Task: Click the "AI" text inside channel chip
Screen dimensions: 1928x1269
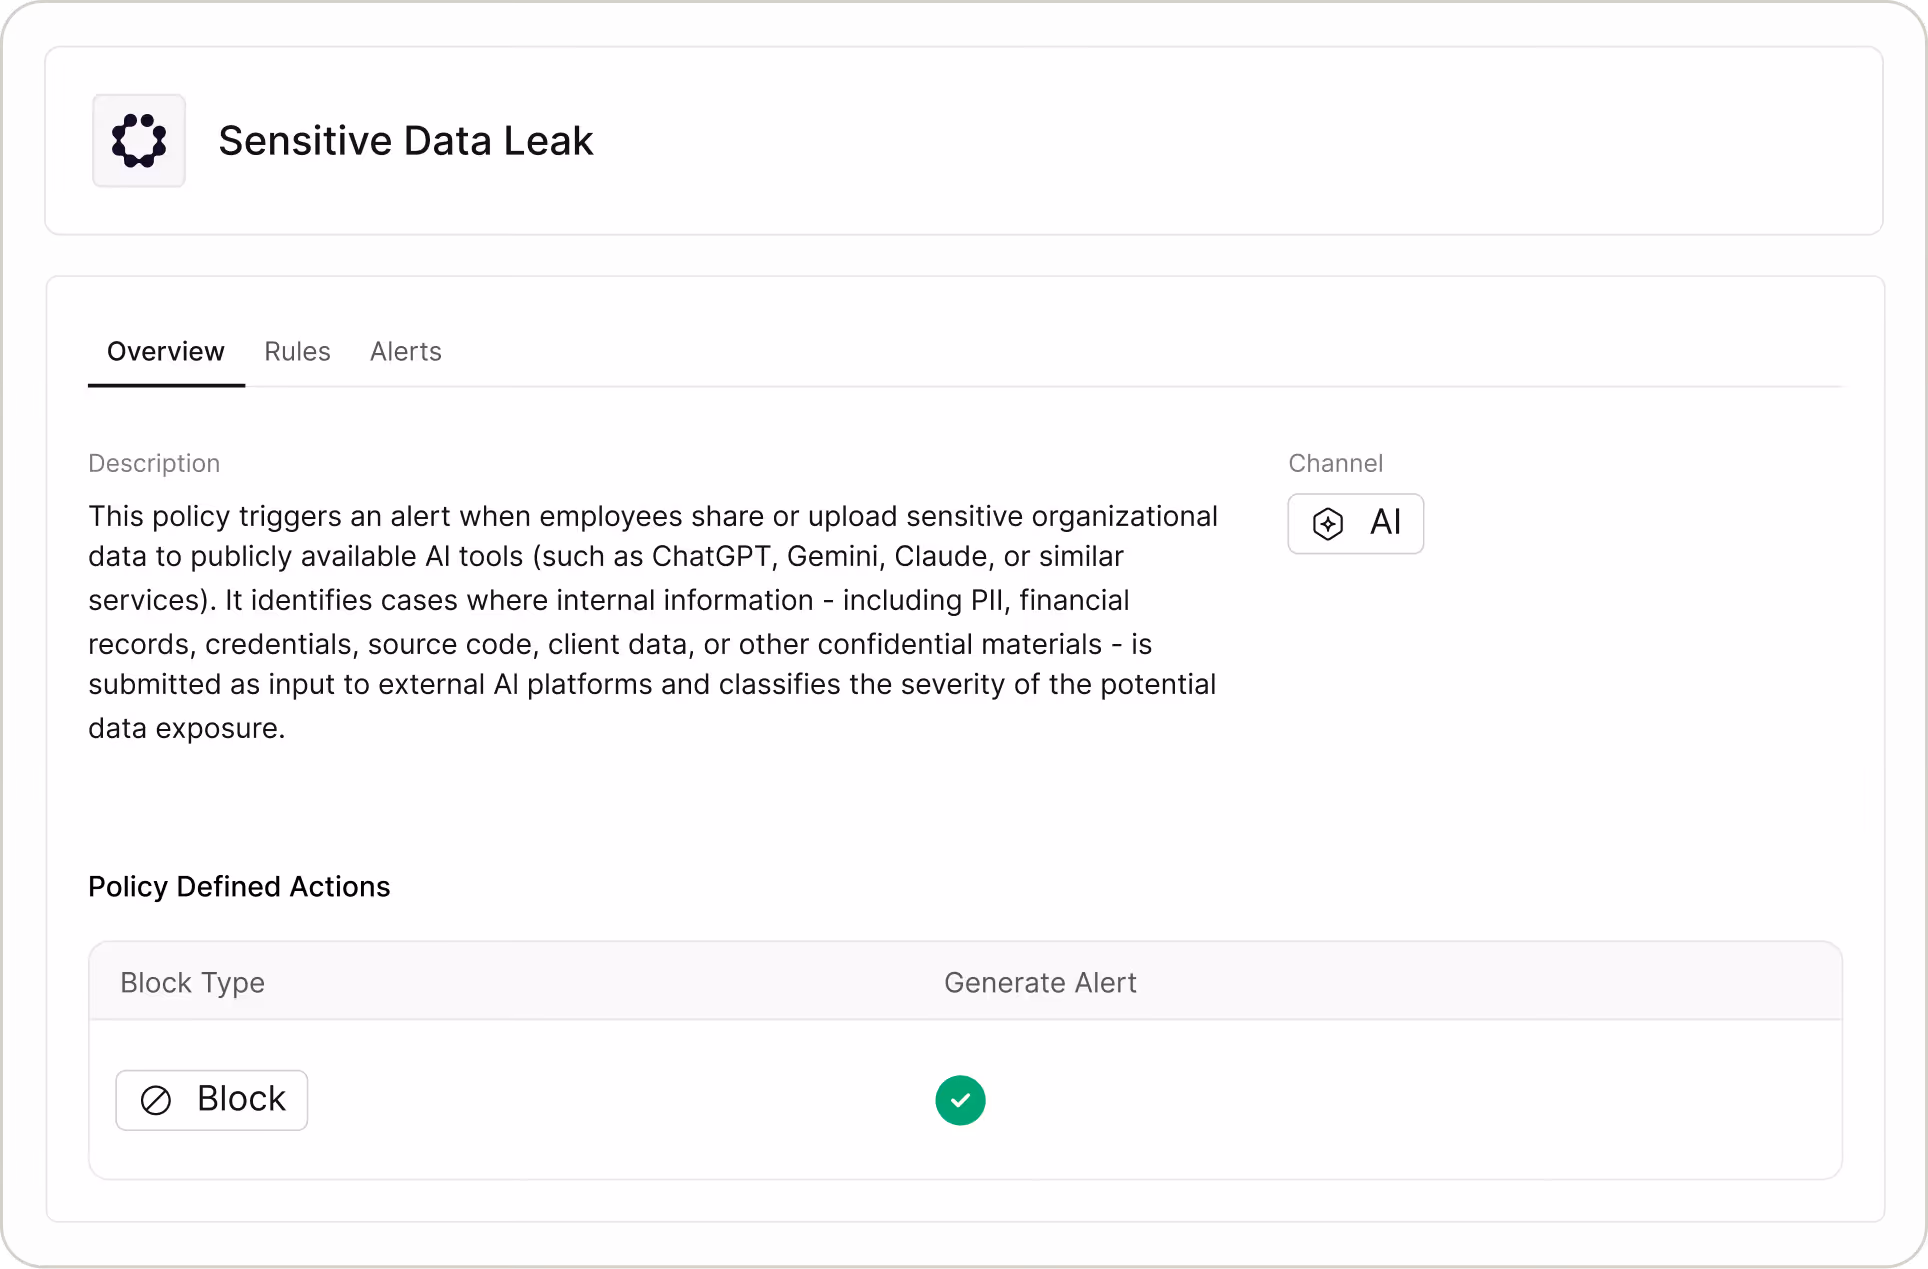Action: (1385, 523)
